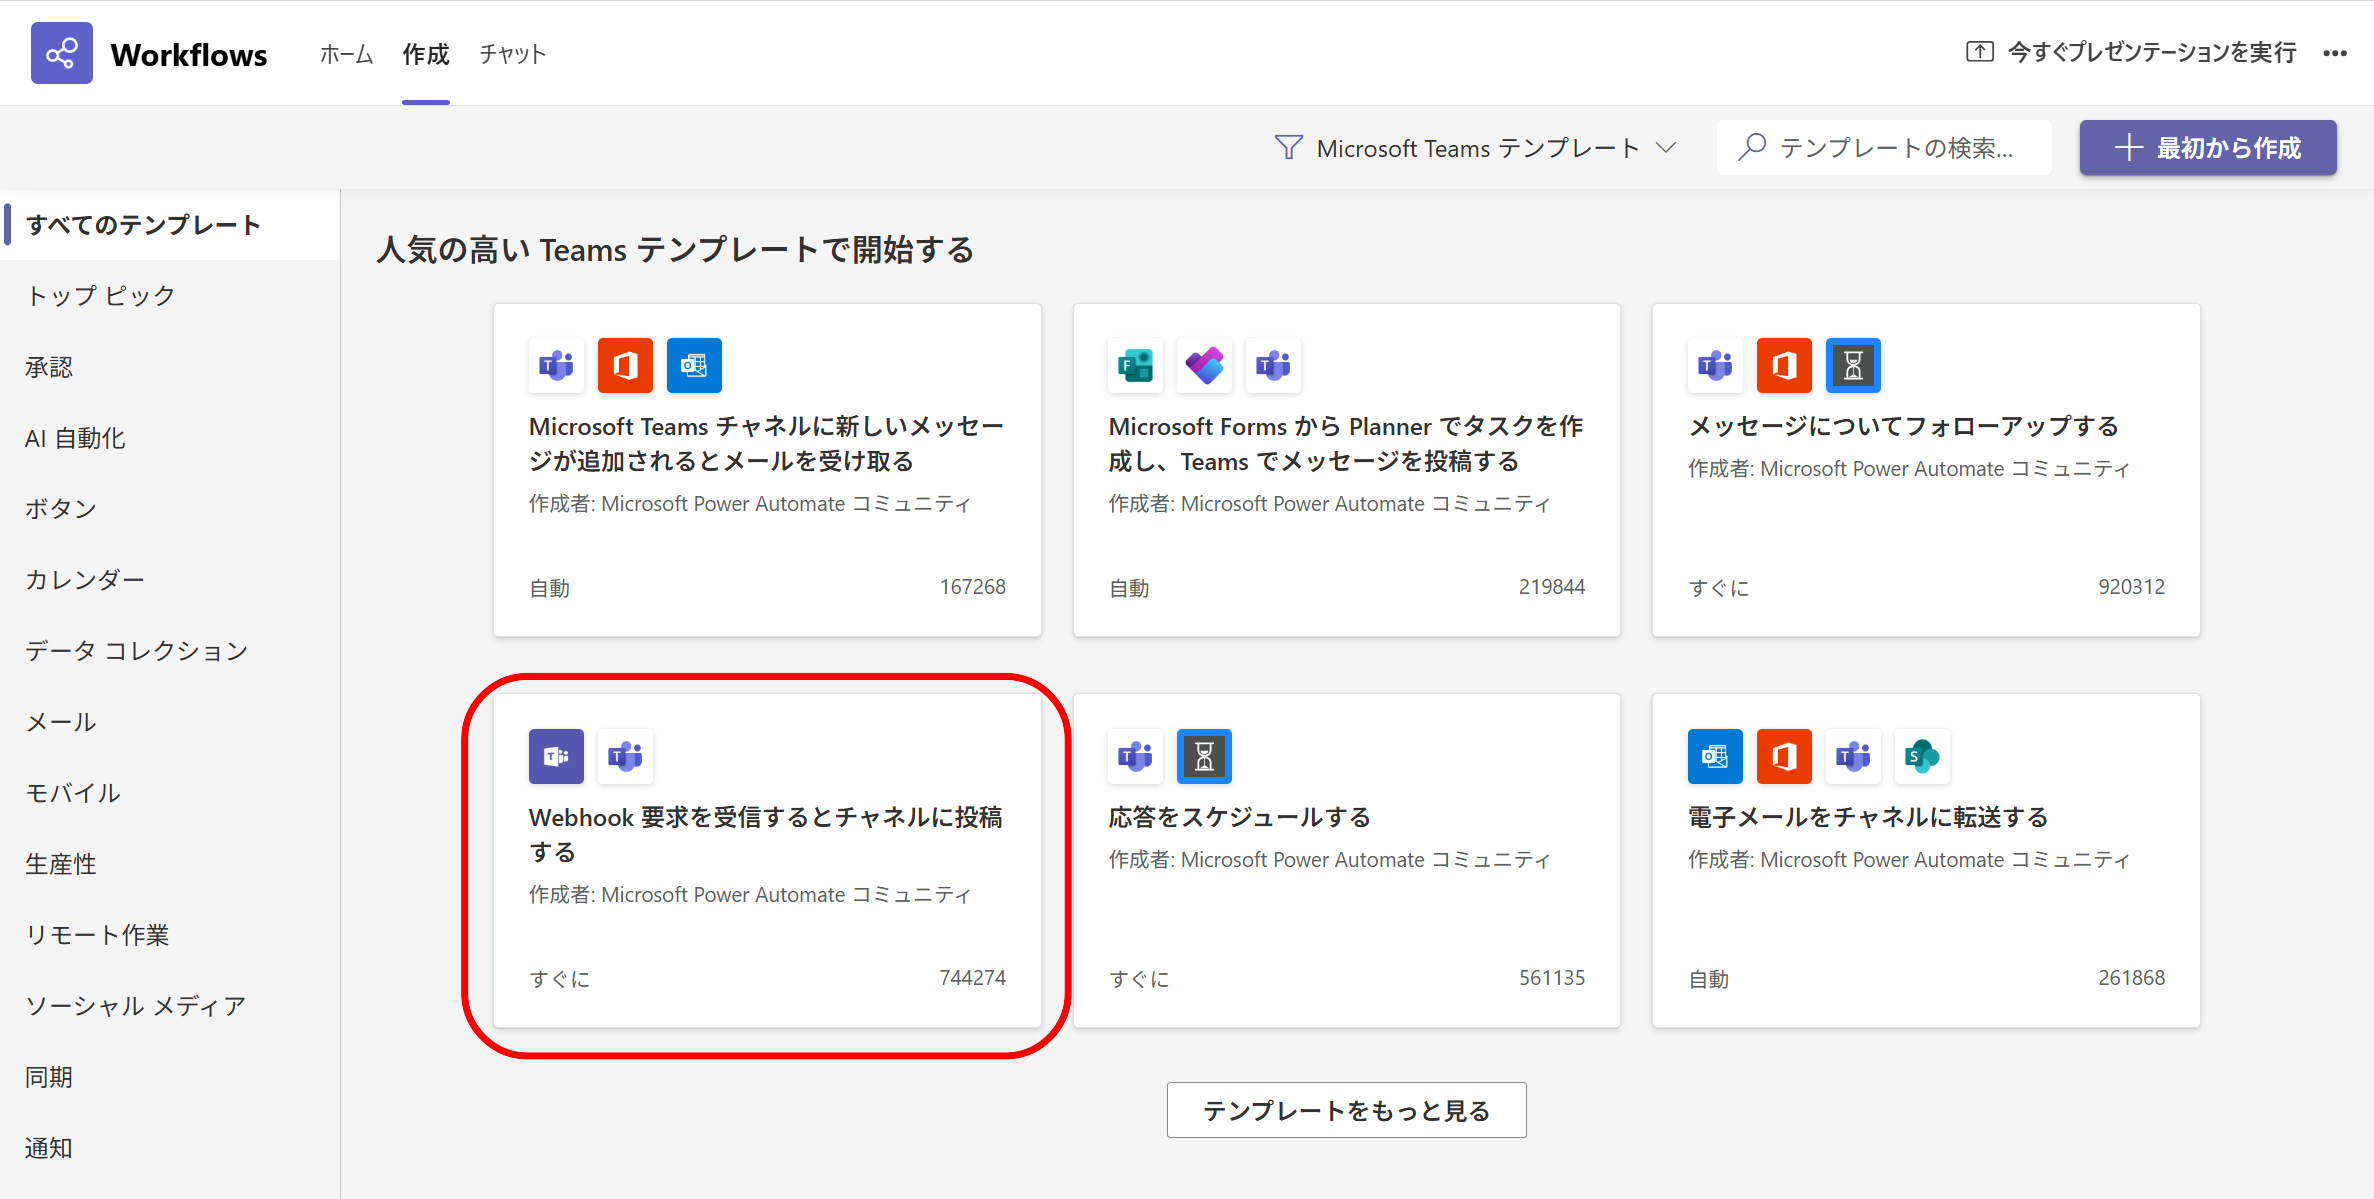This screenshot has height=1199, width=2374.
Task: Open Teams チャネルに新しいメッセージ template title
Action: pos(766,443)
